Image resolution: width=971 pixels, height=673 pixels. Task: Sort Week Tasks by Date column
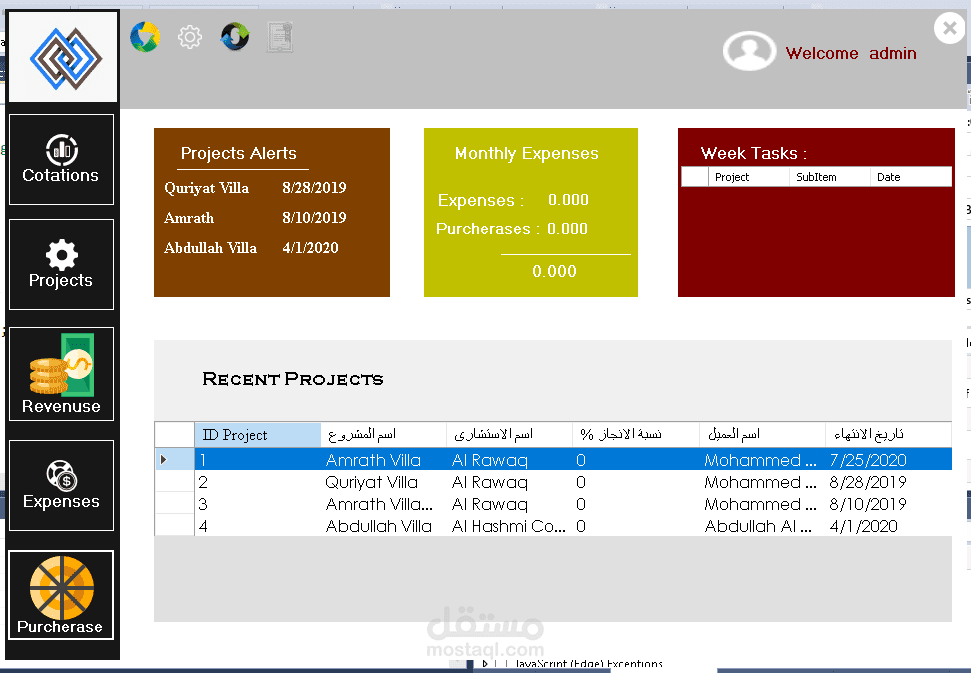point(910,177)
